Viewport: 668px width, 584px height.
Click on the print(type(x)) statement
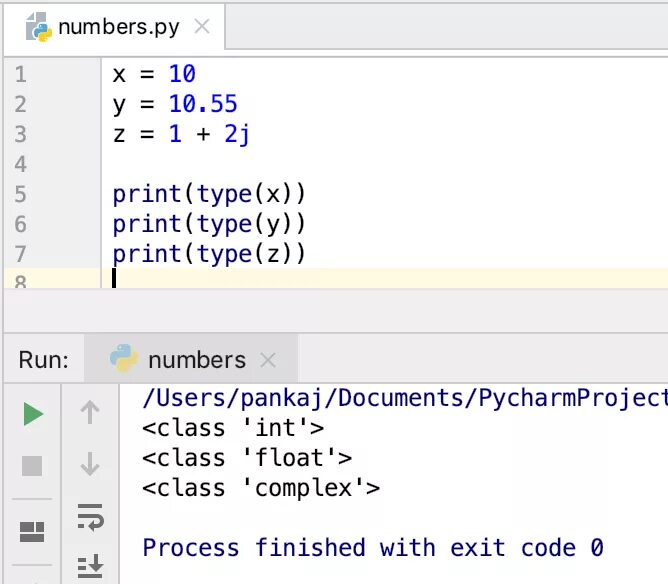pyautogui.click(x=209, y=194)
